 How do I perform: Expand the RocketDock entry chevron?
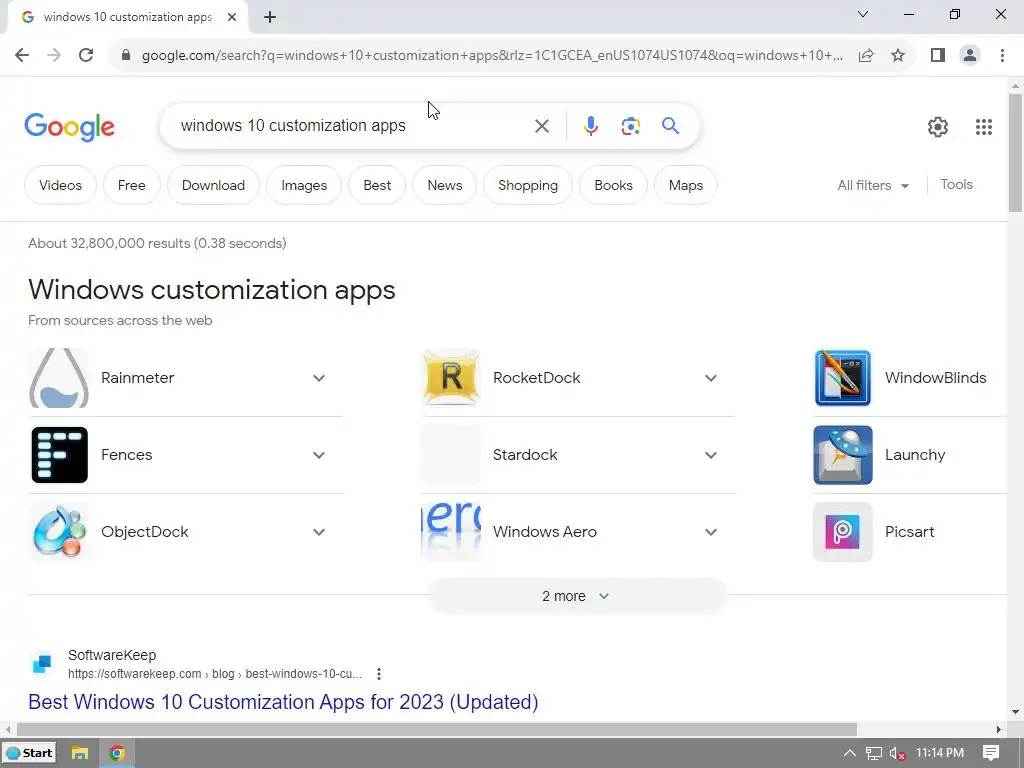pyautogui.click(x=711, y=378)
